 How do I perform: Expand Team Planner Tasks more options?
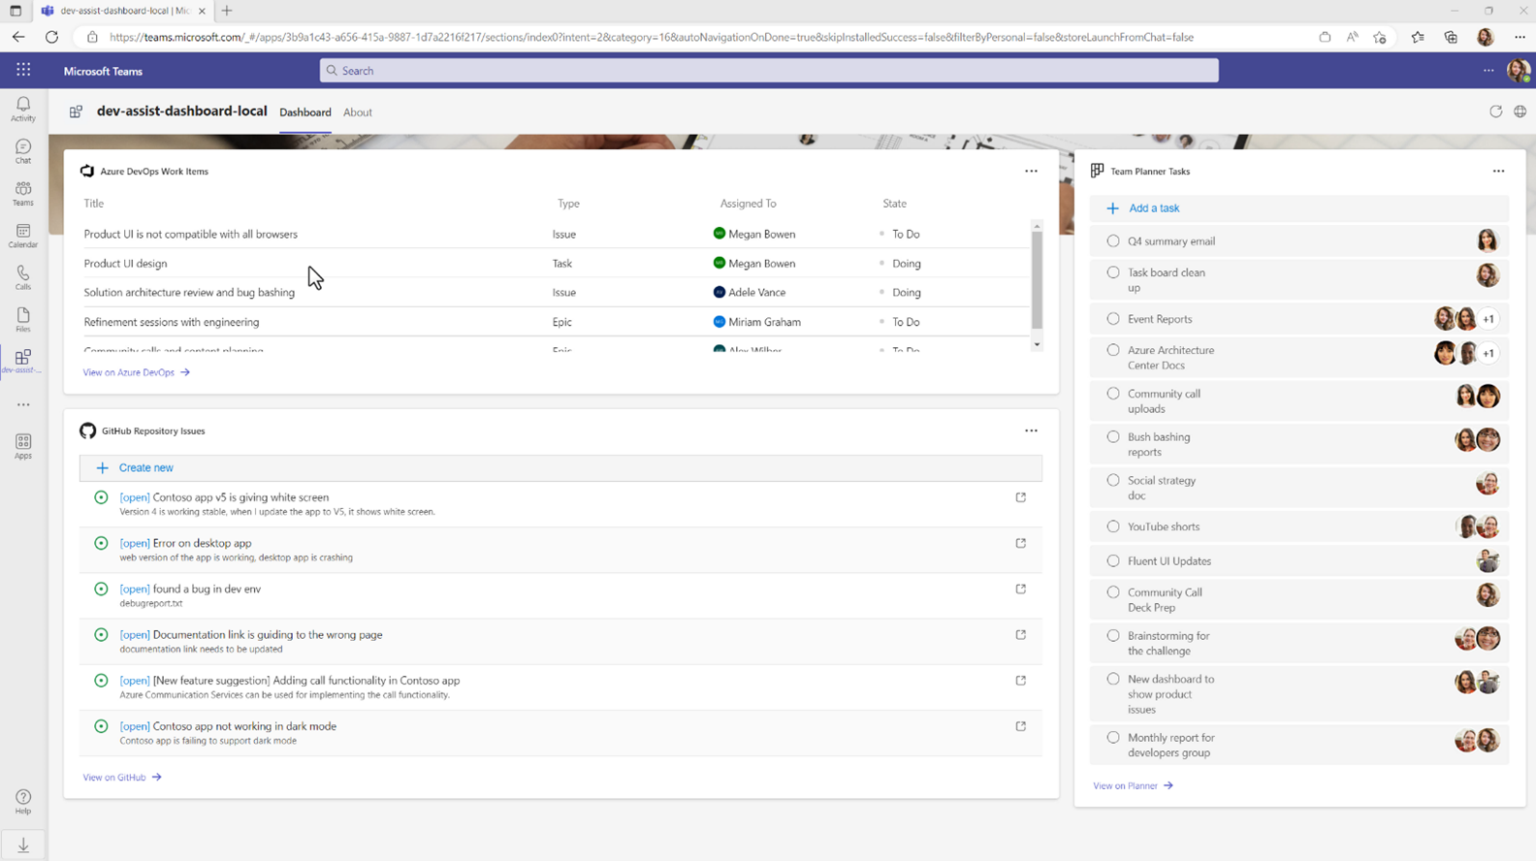tap(1498, 171)
